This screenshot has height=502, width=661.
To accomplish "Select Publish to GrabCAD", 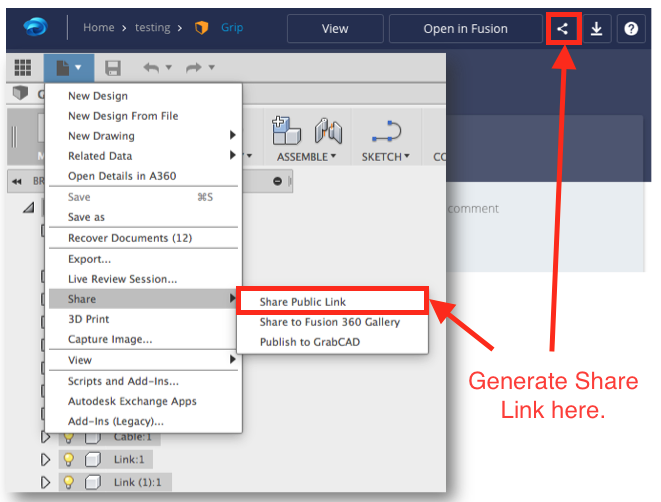I will (x=332, y=342).
